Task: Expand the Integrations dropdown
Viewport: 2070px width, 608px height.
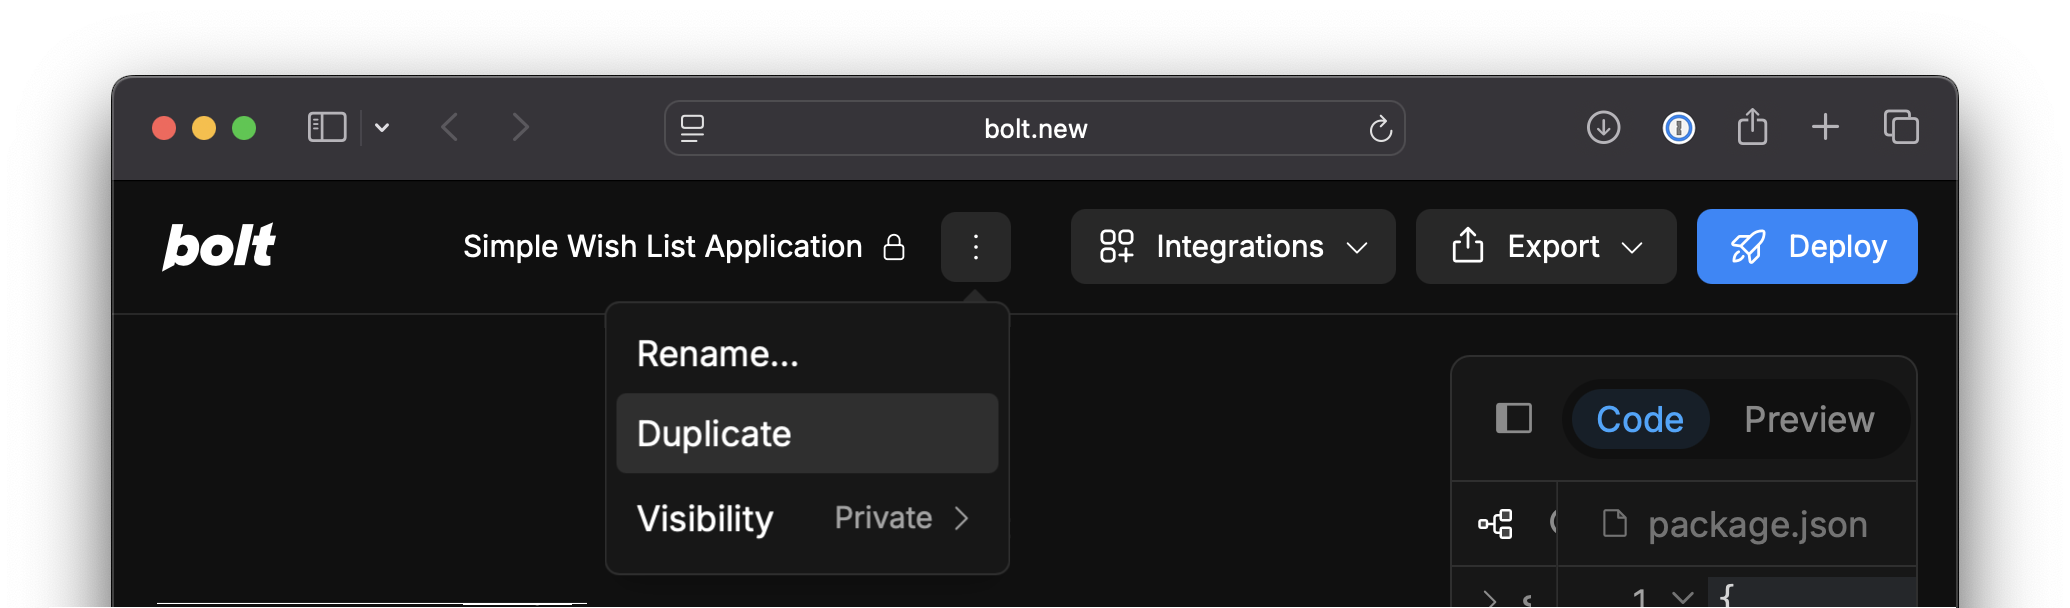Action: tap(1232, 247)
